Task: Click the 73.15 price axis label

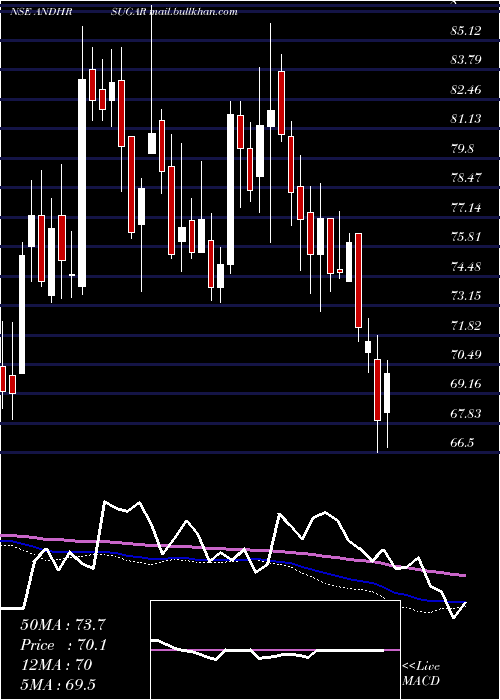Action: (467, 296)
